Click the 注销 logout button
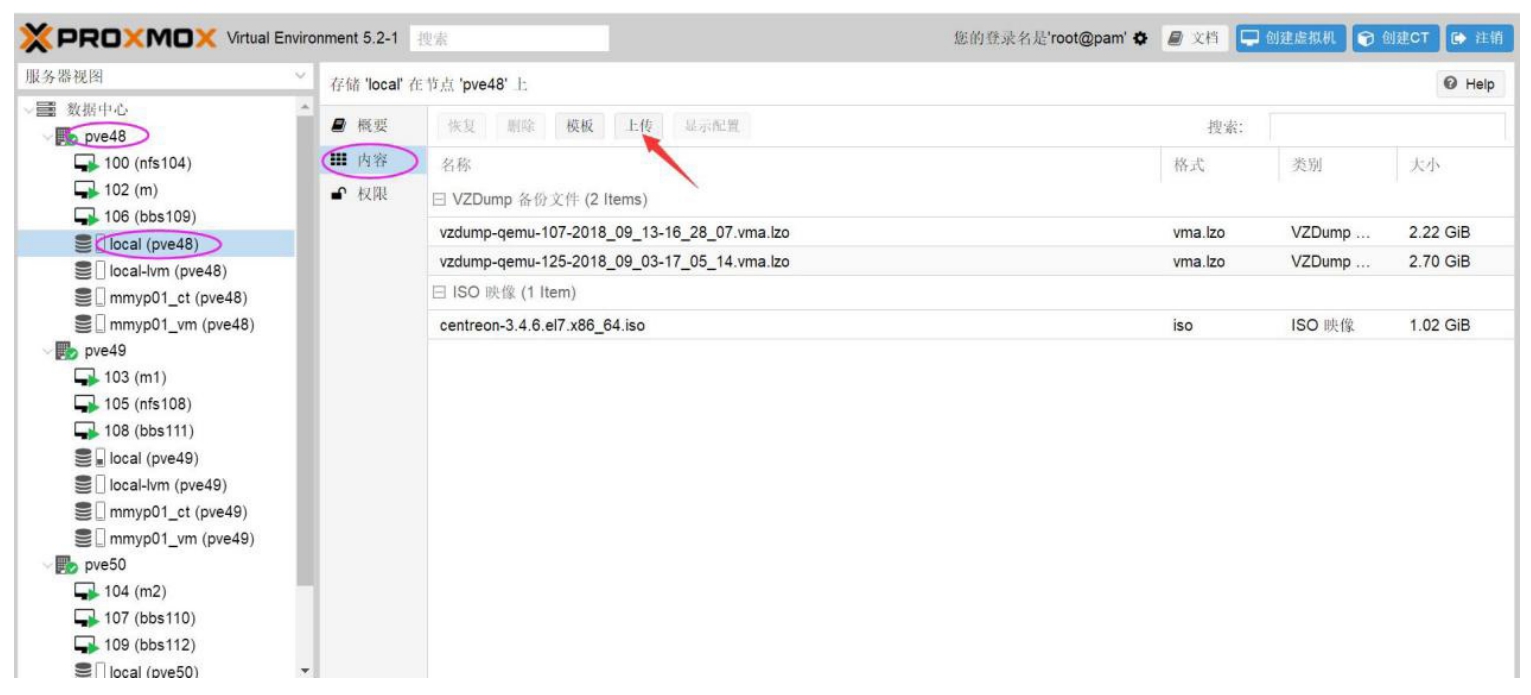 point(1477,38)
